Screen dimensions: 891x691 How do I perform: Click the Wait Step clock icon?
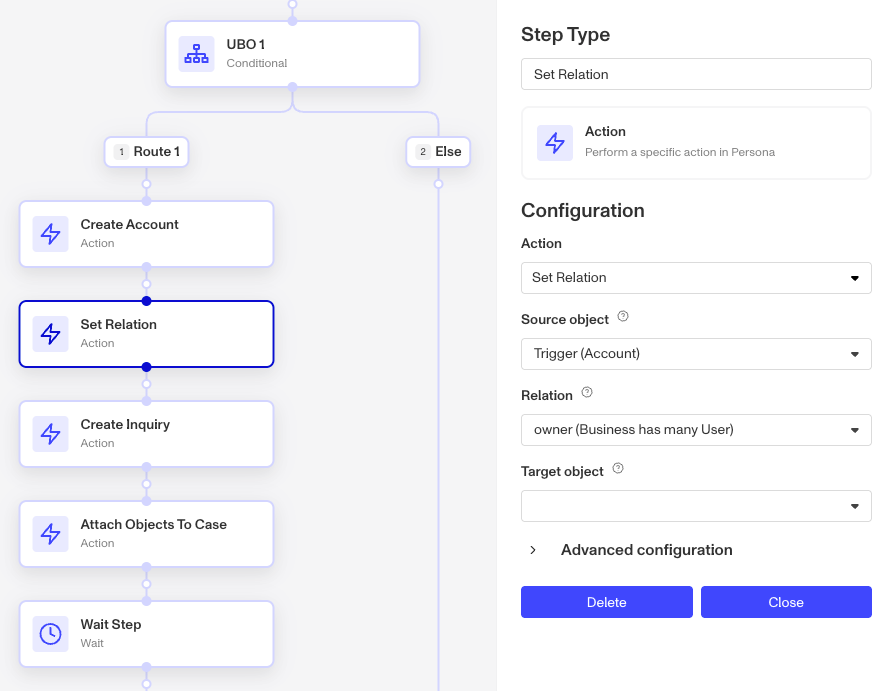pyautogui.click(x=51, y=634)
